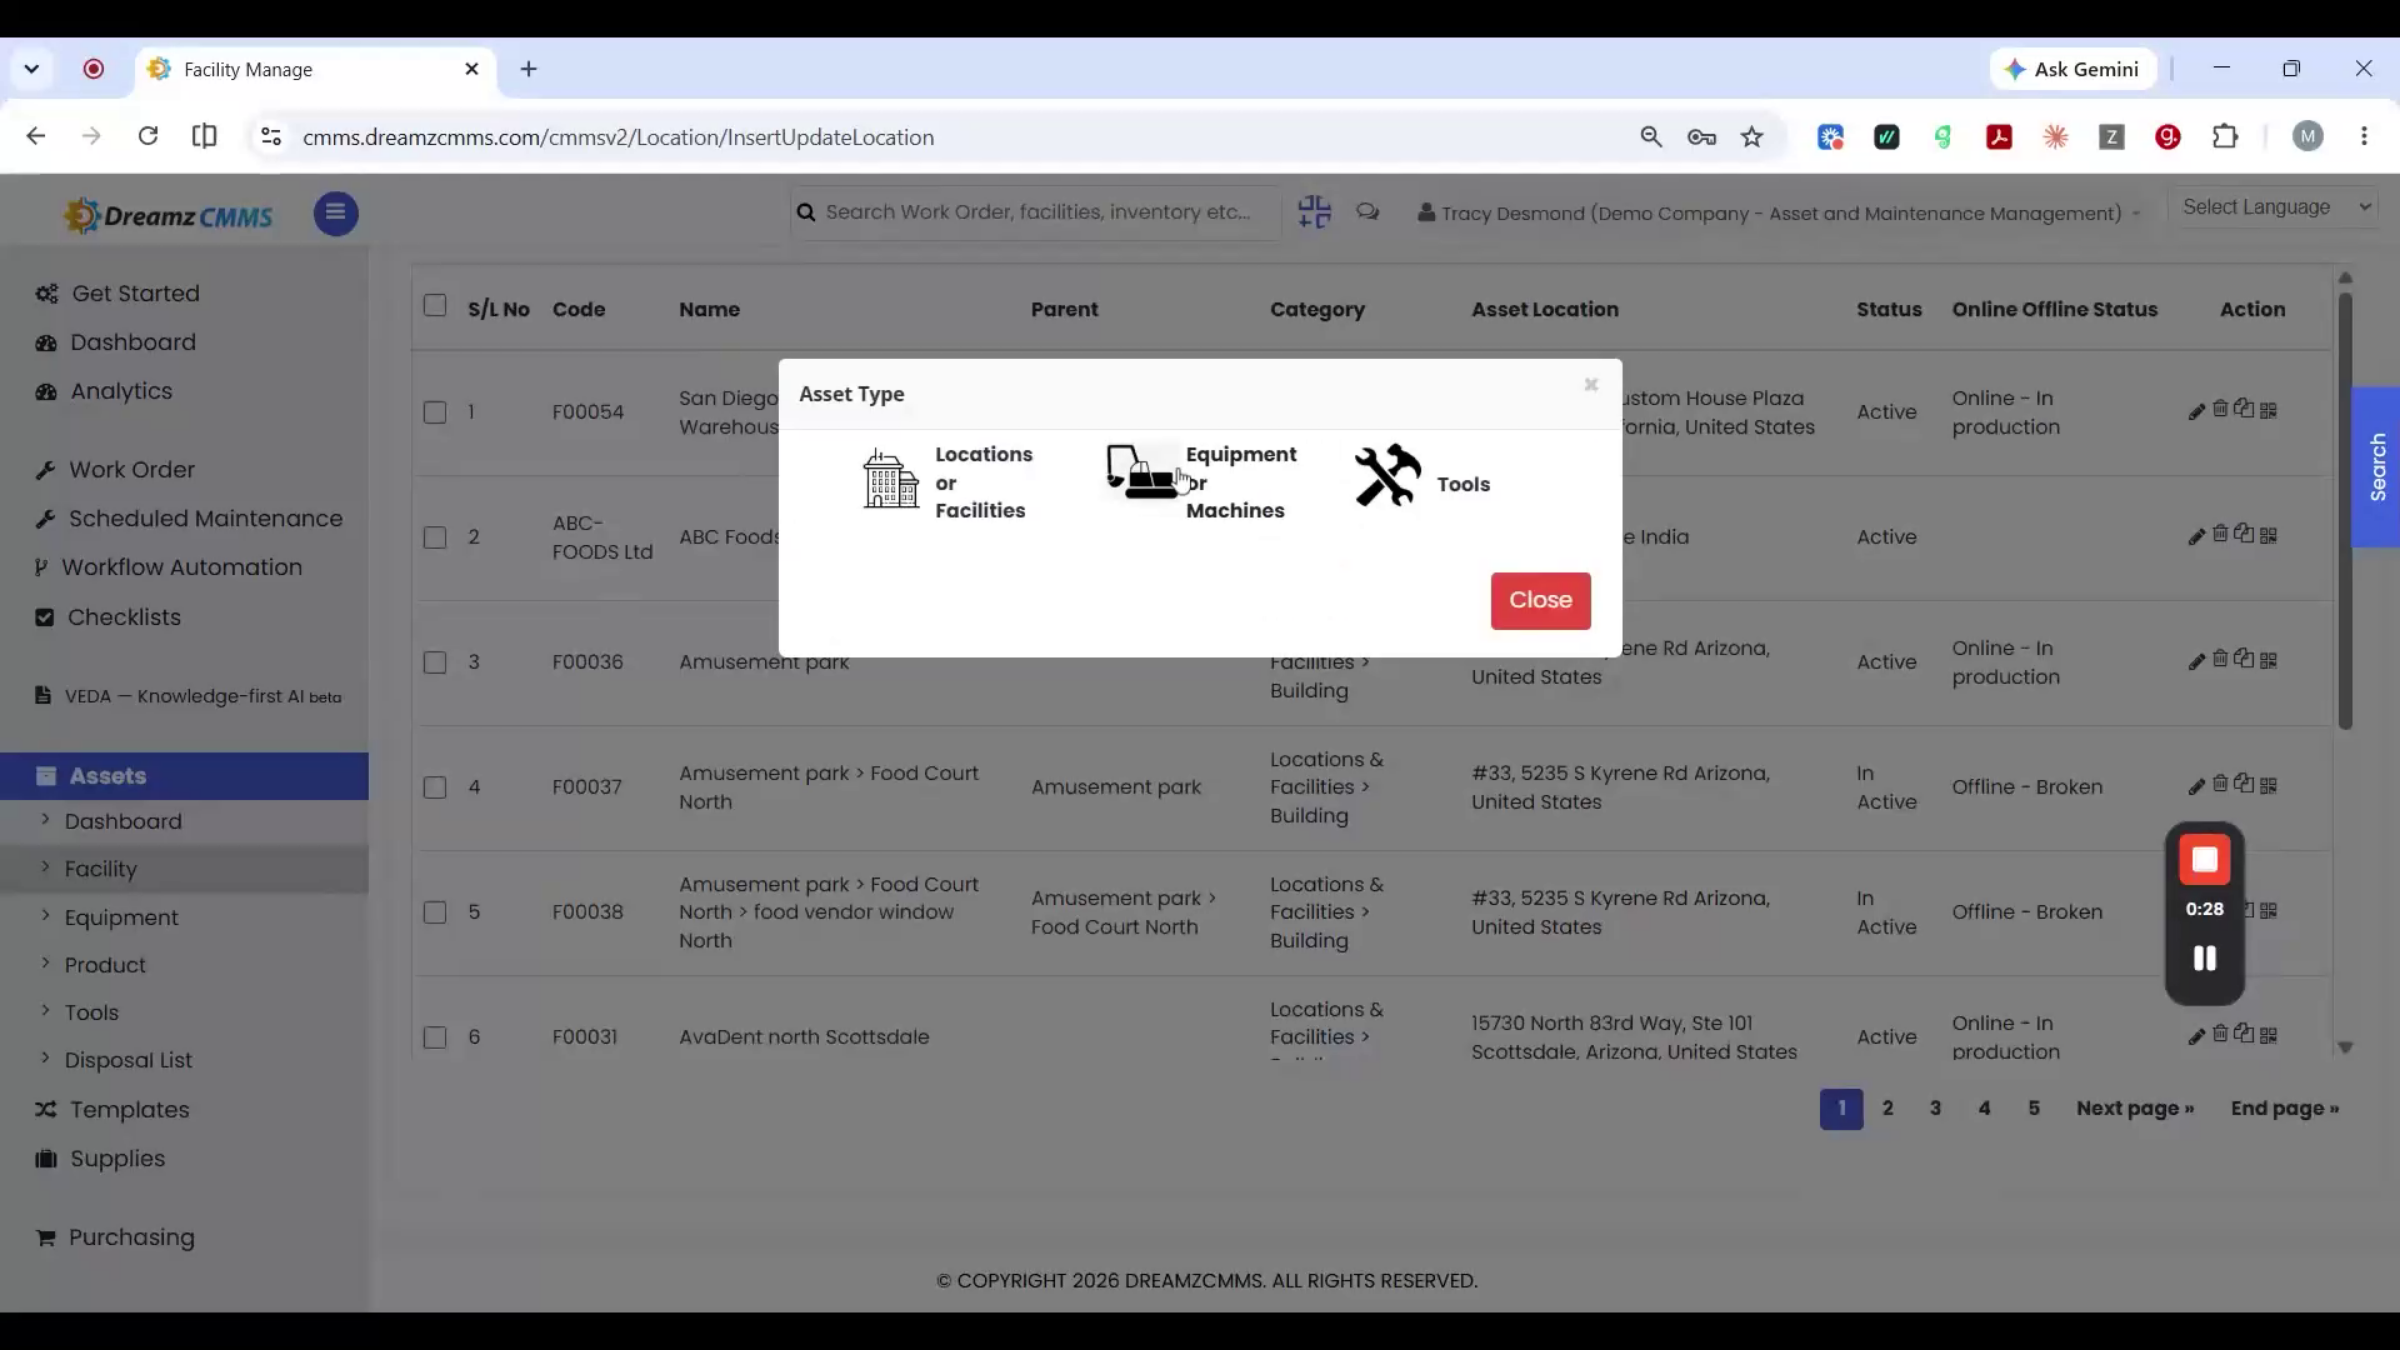The width and height of the screenshot is (2400, 1350).
Task: Open Checklists in the sidebar
Action: coord(108,617)
